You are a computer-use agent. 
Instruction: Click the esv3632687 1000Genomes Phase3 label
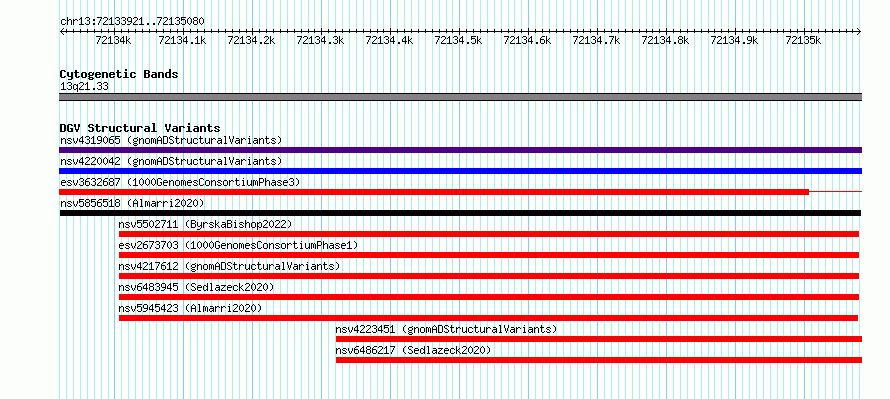click(180, 182)
